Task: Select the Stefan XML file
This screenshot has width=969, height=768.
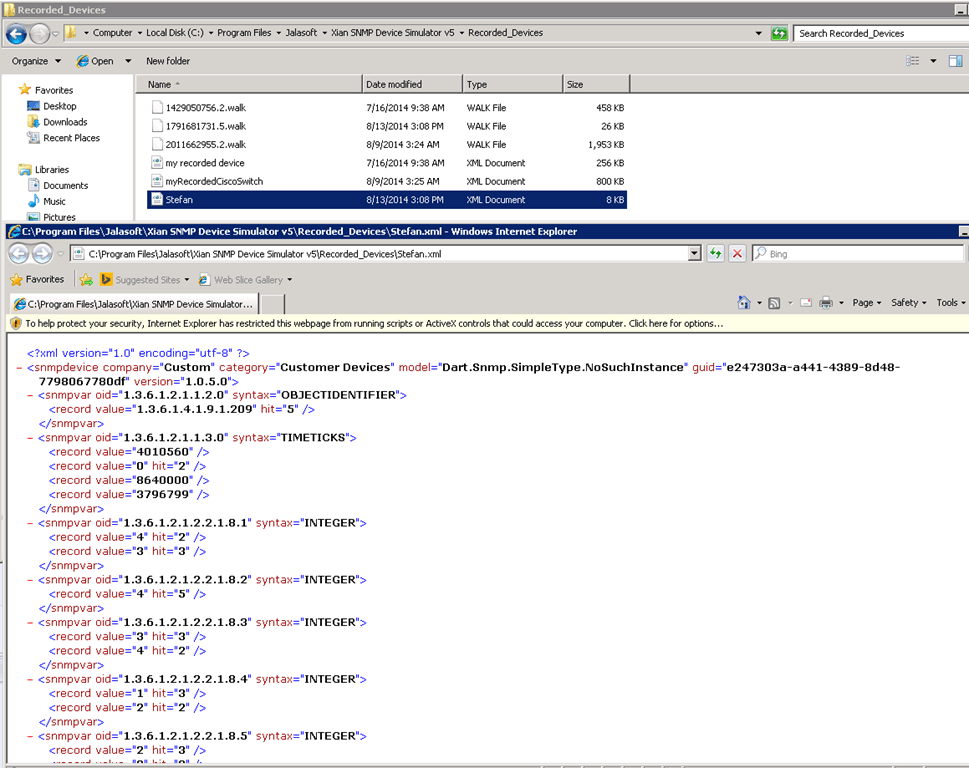Action: pyautogui.click(x=387, y=200)
